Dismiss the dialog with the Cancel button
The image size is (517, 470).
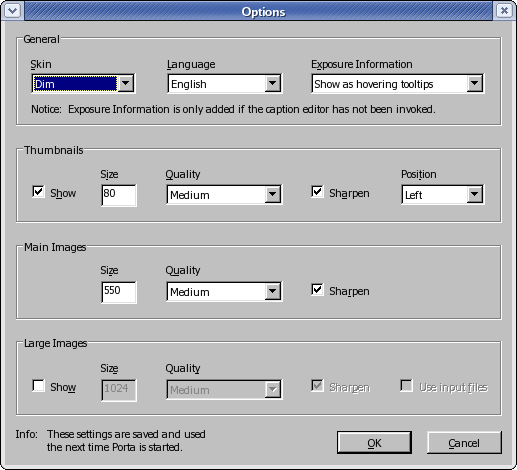(464, 443)
